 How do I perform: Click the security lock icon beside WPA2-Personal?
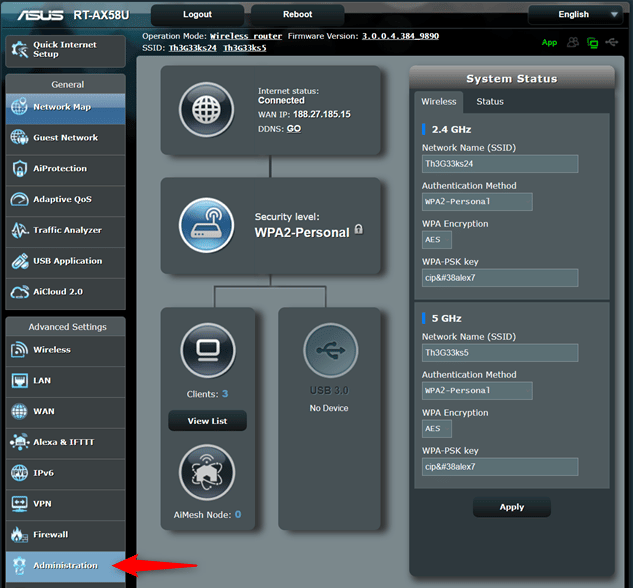(x=359, y=230)
